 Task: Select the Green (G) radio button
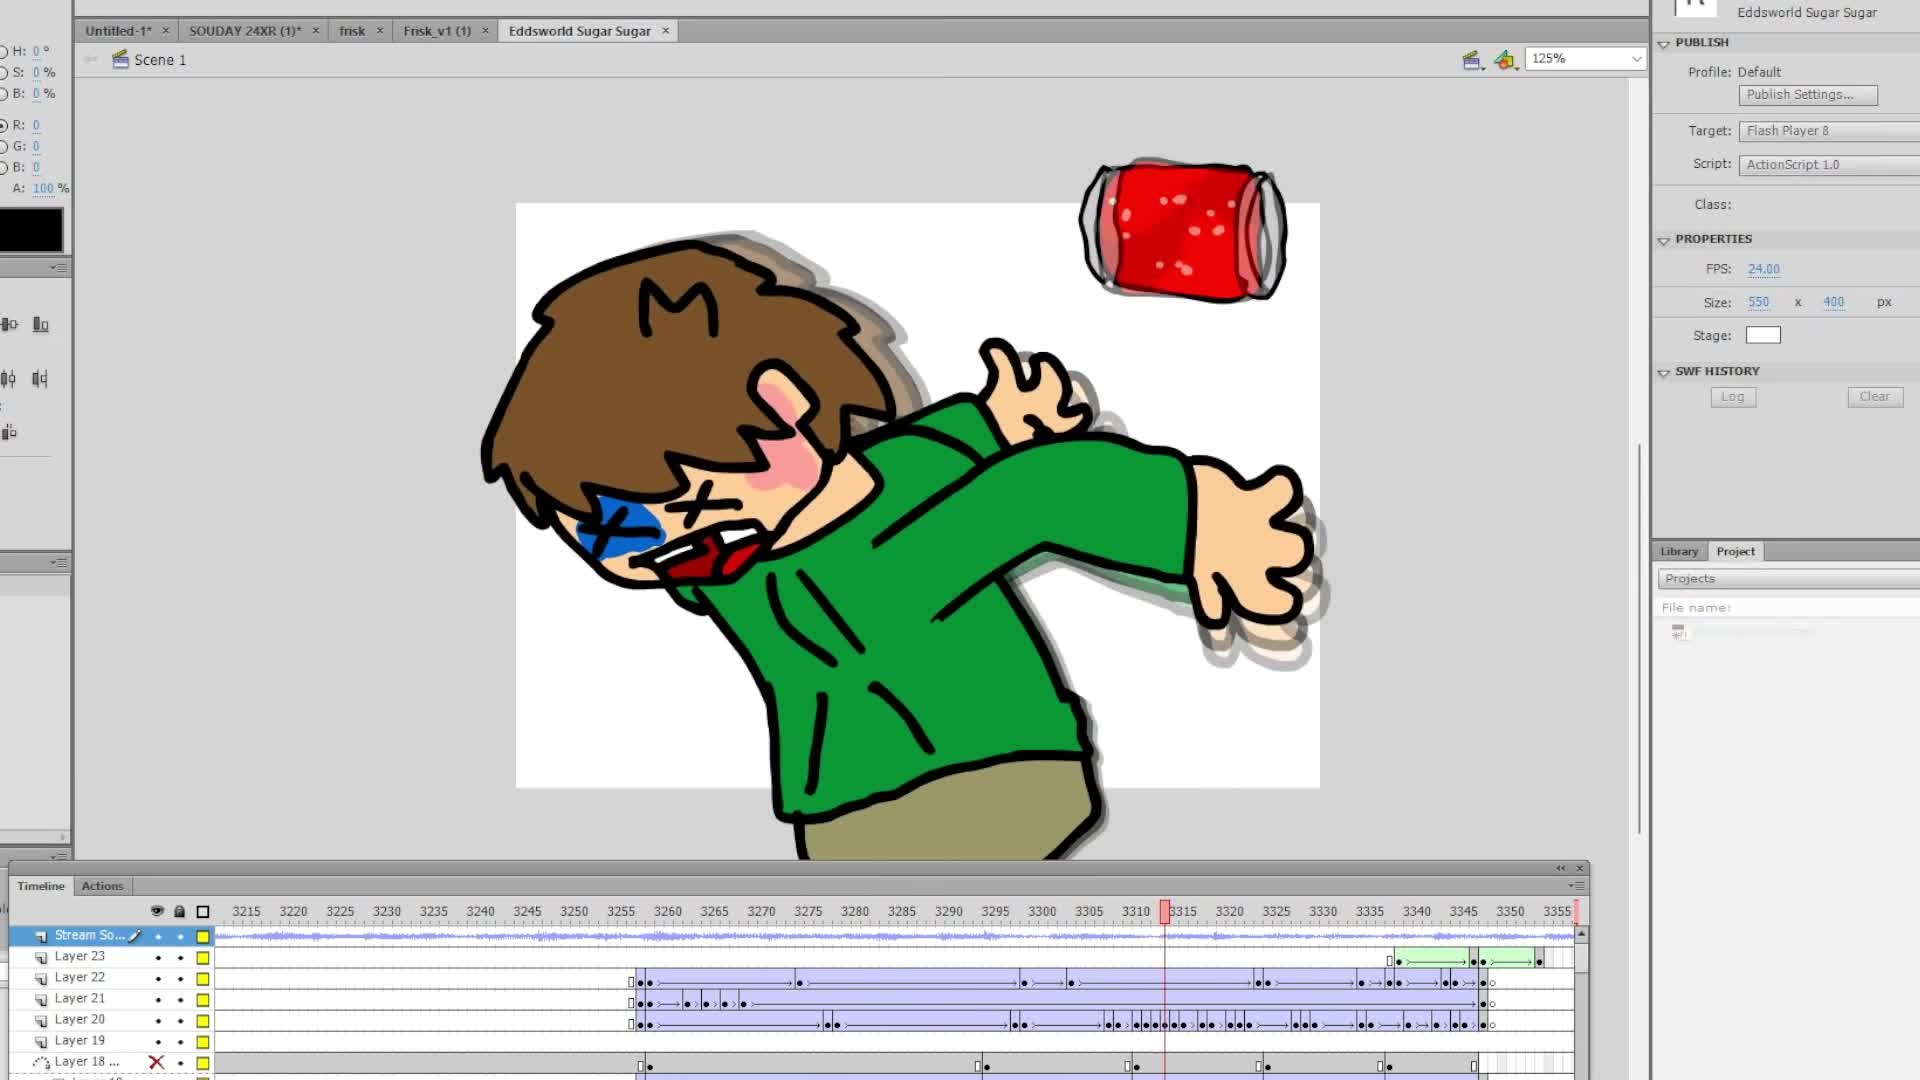[3, 147]
